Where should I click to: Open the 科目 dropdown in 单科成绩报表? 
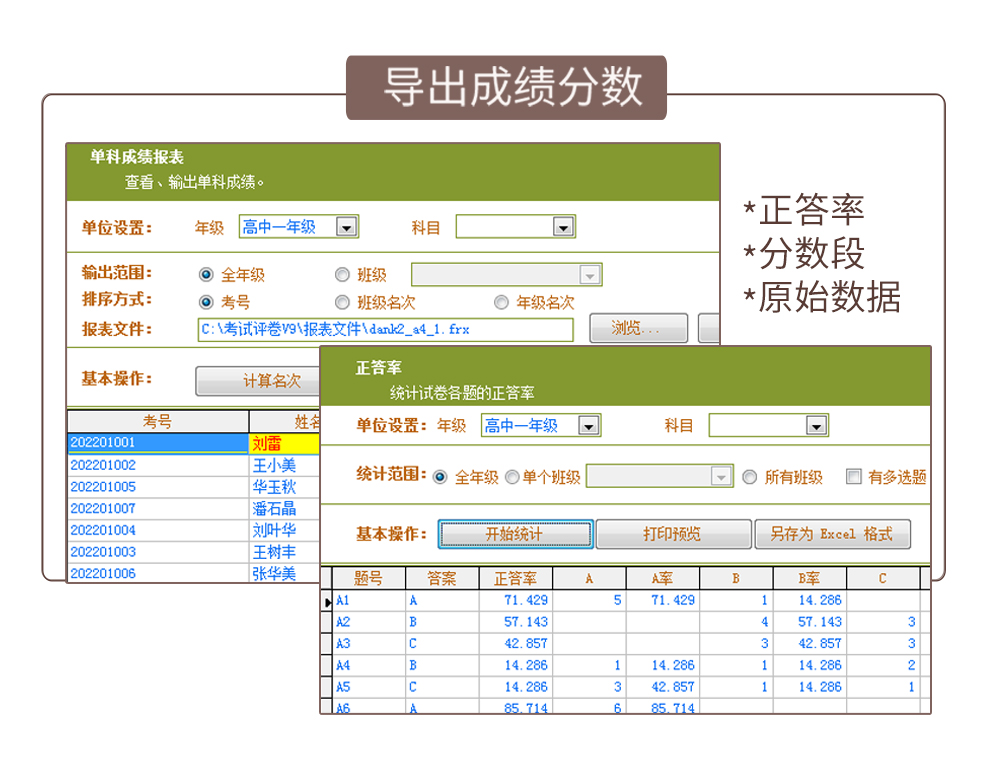[x=563, y=227]
